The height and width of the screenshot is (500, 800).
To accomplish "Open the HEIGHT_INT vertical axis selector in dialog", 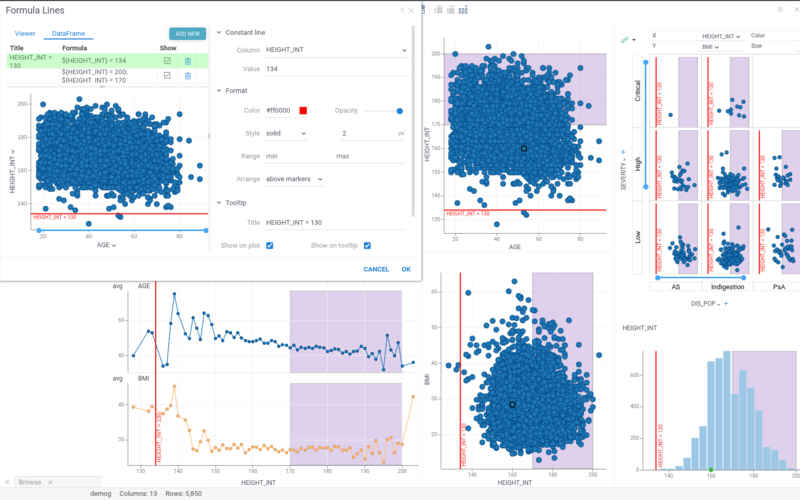I will pos(12,171).
